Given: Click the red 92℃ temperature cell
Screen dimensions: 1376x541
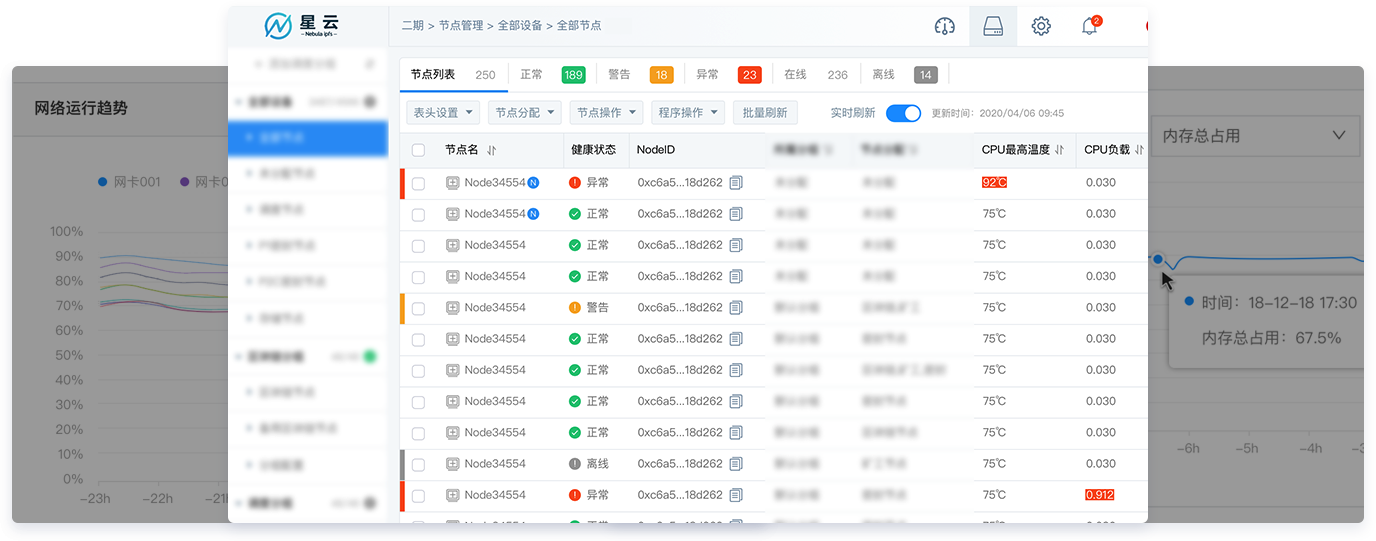Looking at the screenshot, I should coord(994,183).
